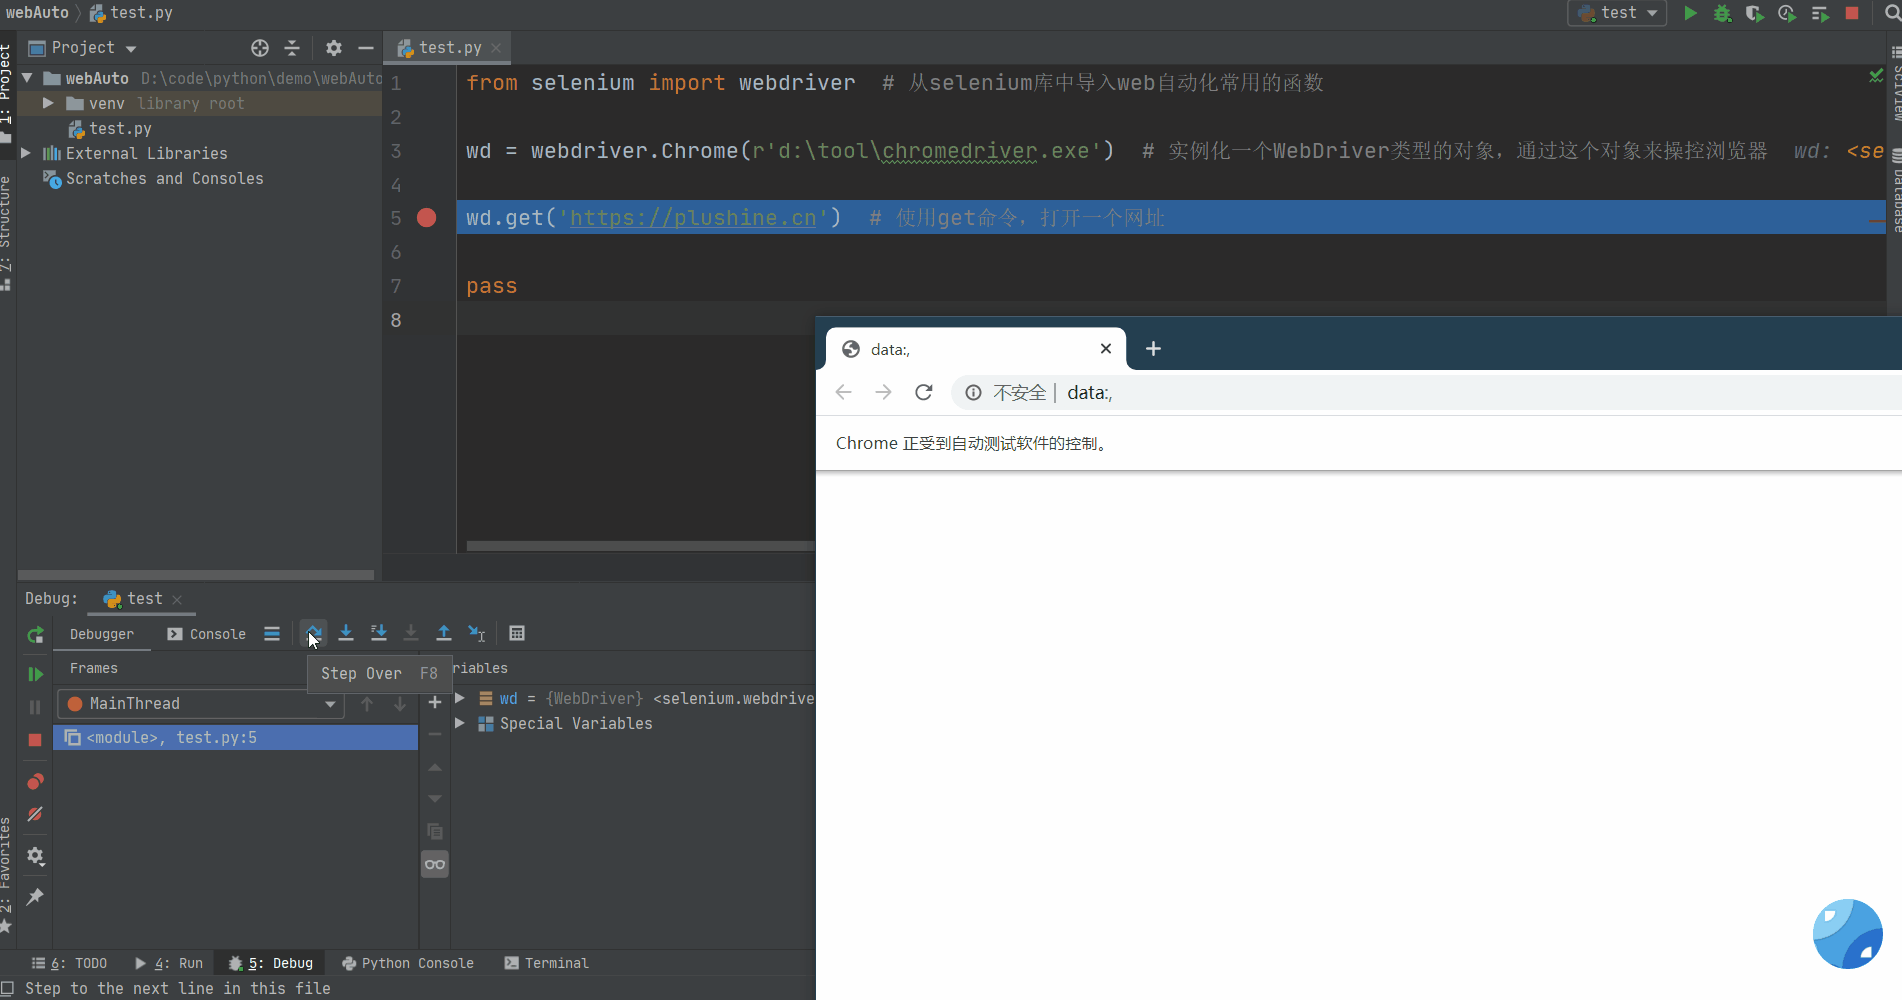Select the <module>, test.py:5 frame
This screenshot has width=1902, height=1000.
pyautogui.click(x=236, y=738)
